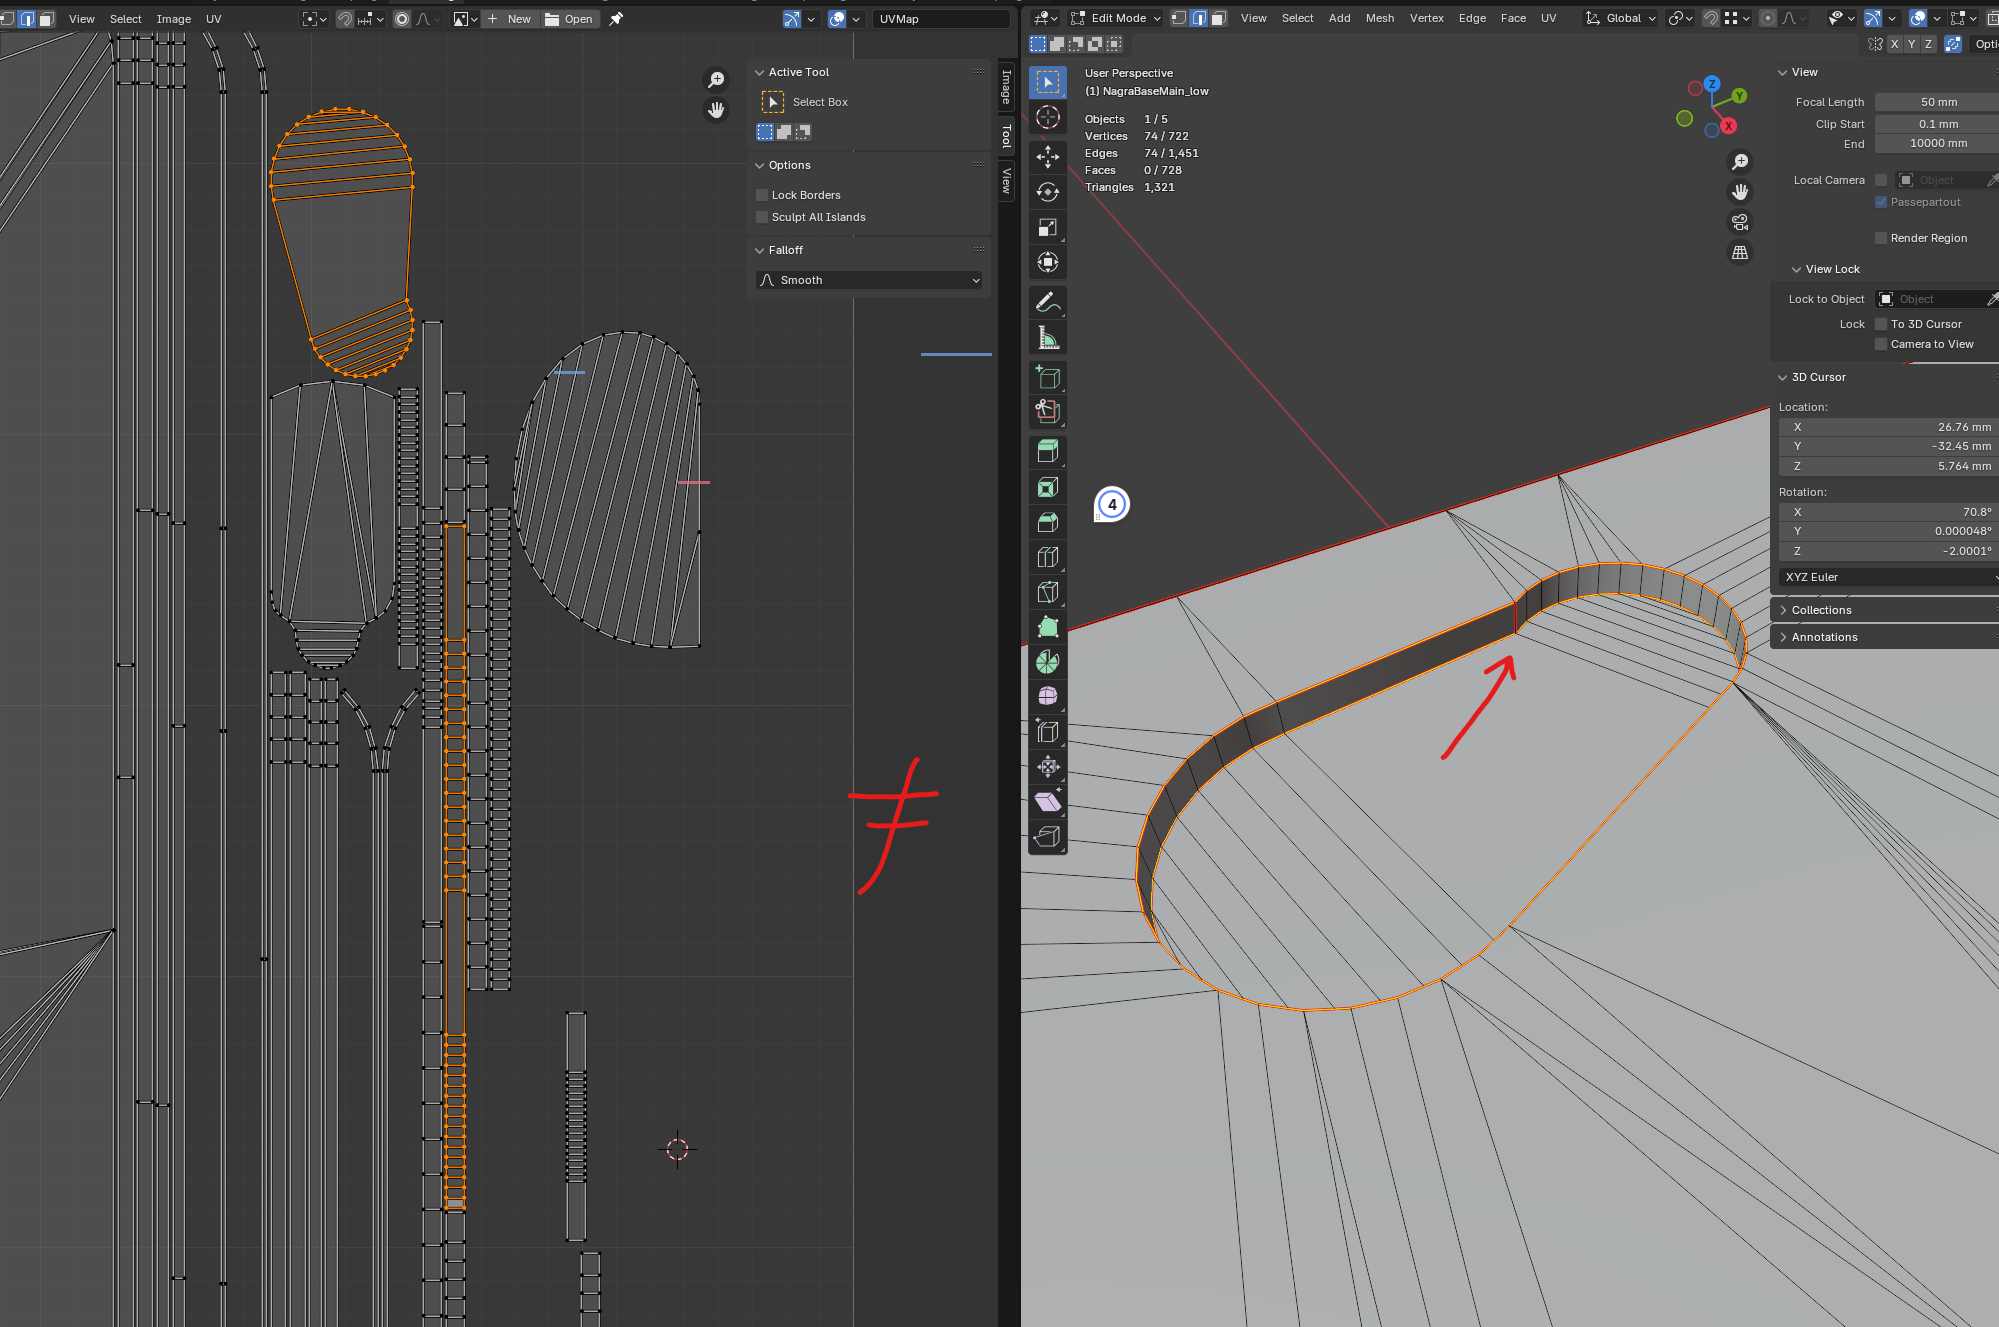The width and height of the screenshot is (1999, 1327).
Task: Switch to orthographic grid view icon
Action: [1740, 252]
